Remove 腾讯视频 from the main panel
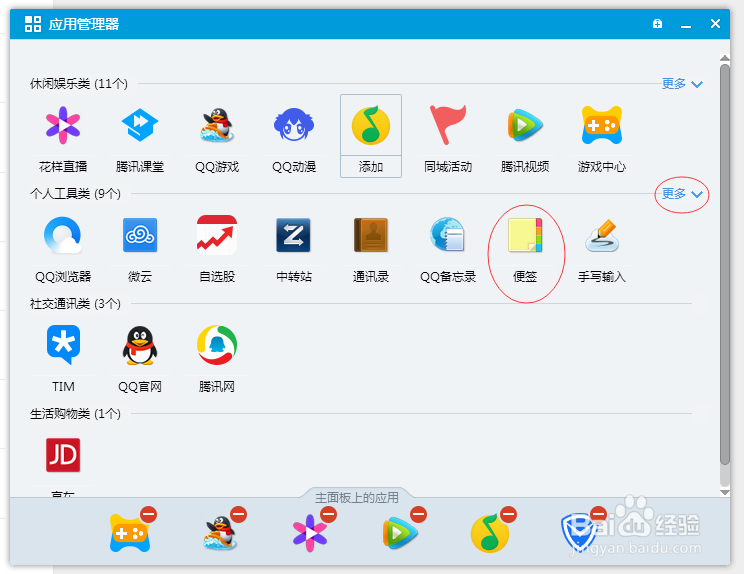Image resolution: width=744 pixels, height=574 pixels. pos(418,515)
